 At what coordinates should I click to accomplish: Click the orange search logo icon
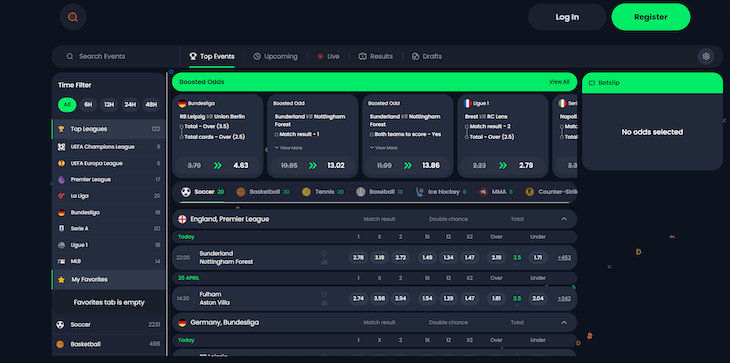tap(73, 17)
